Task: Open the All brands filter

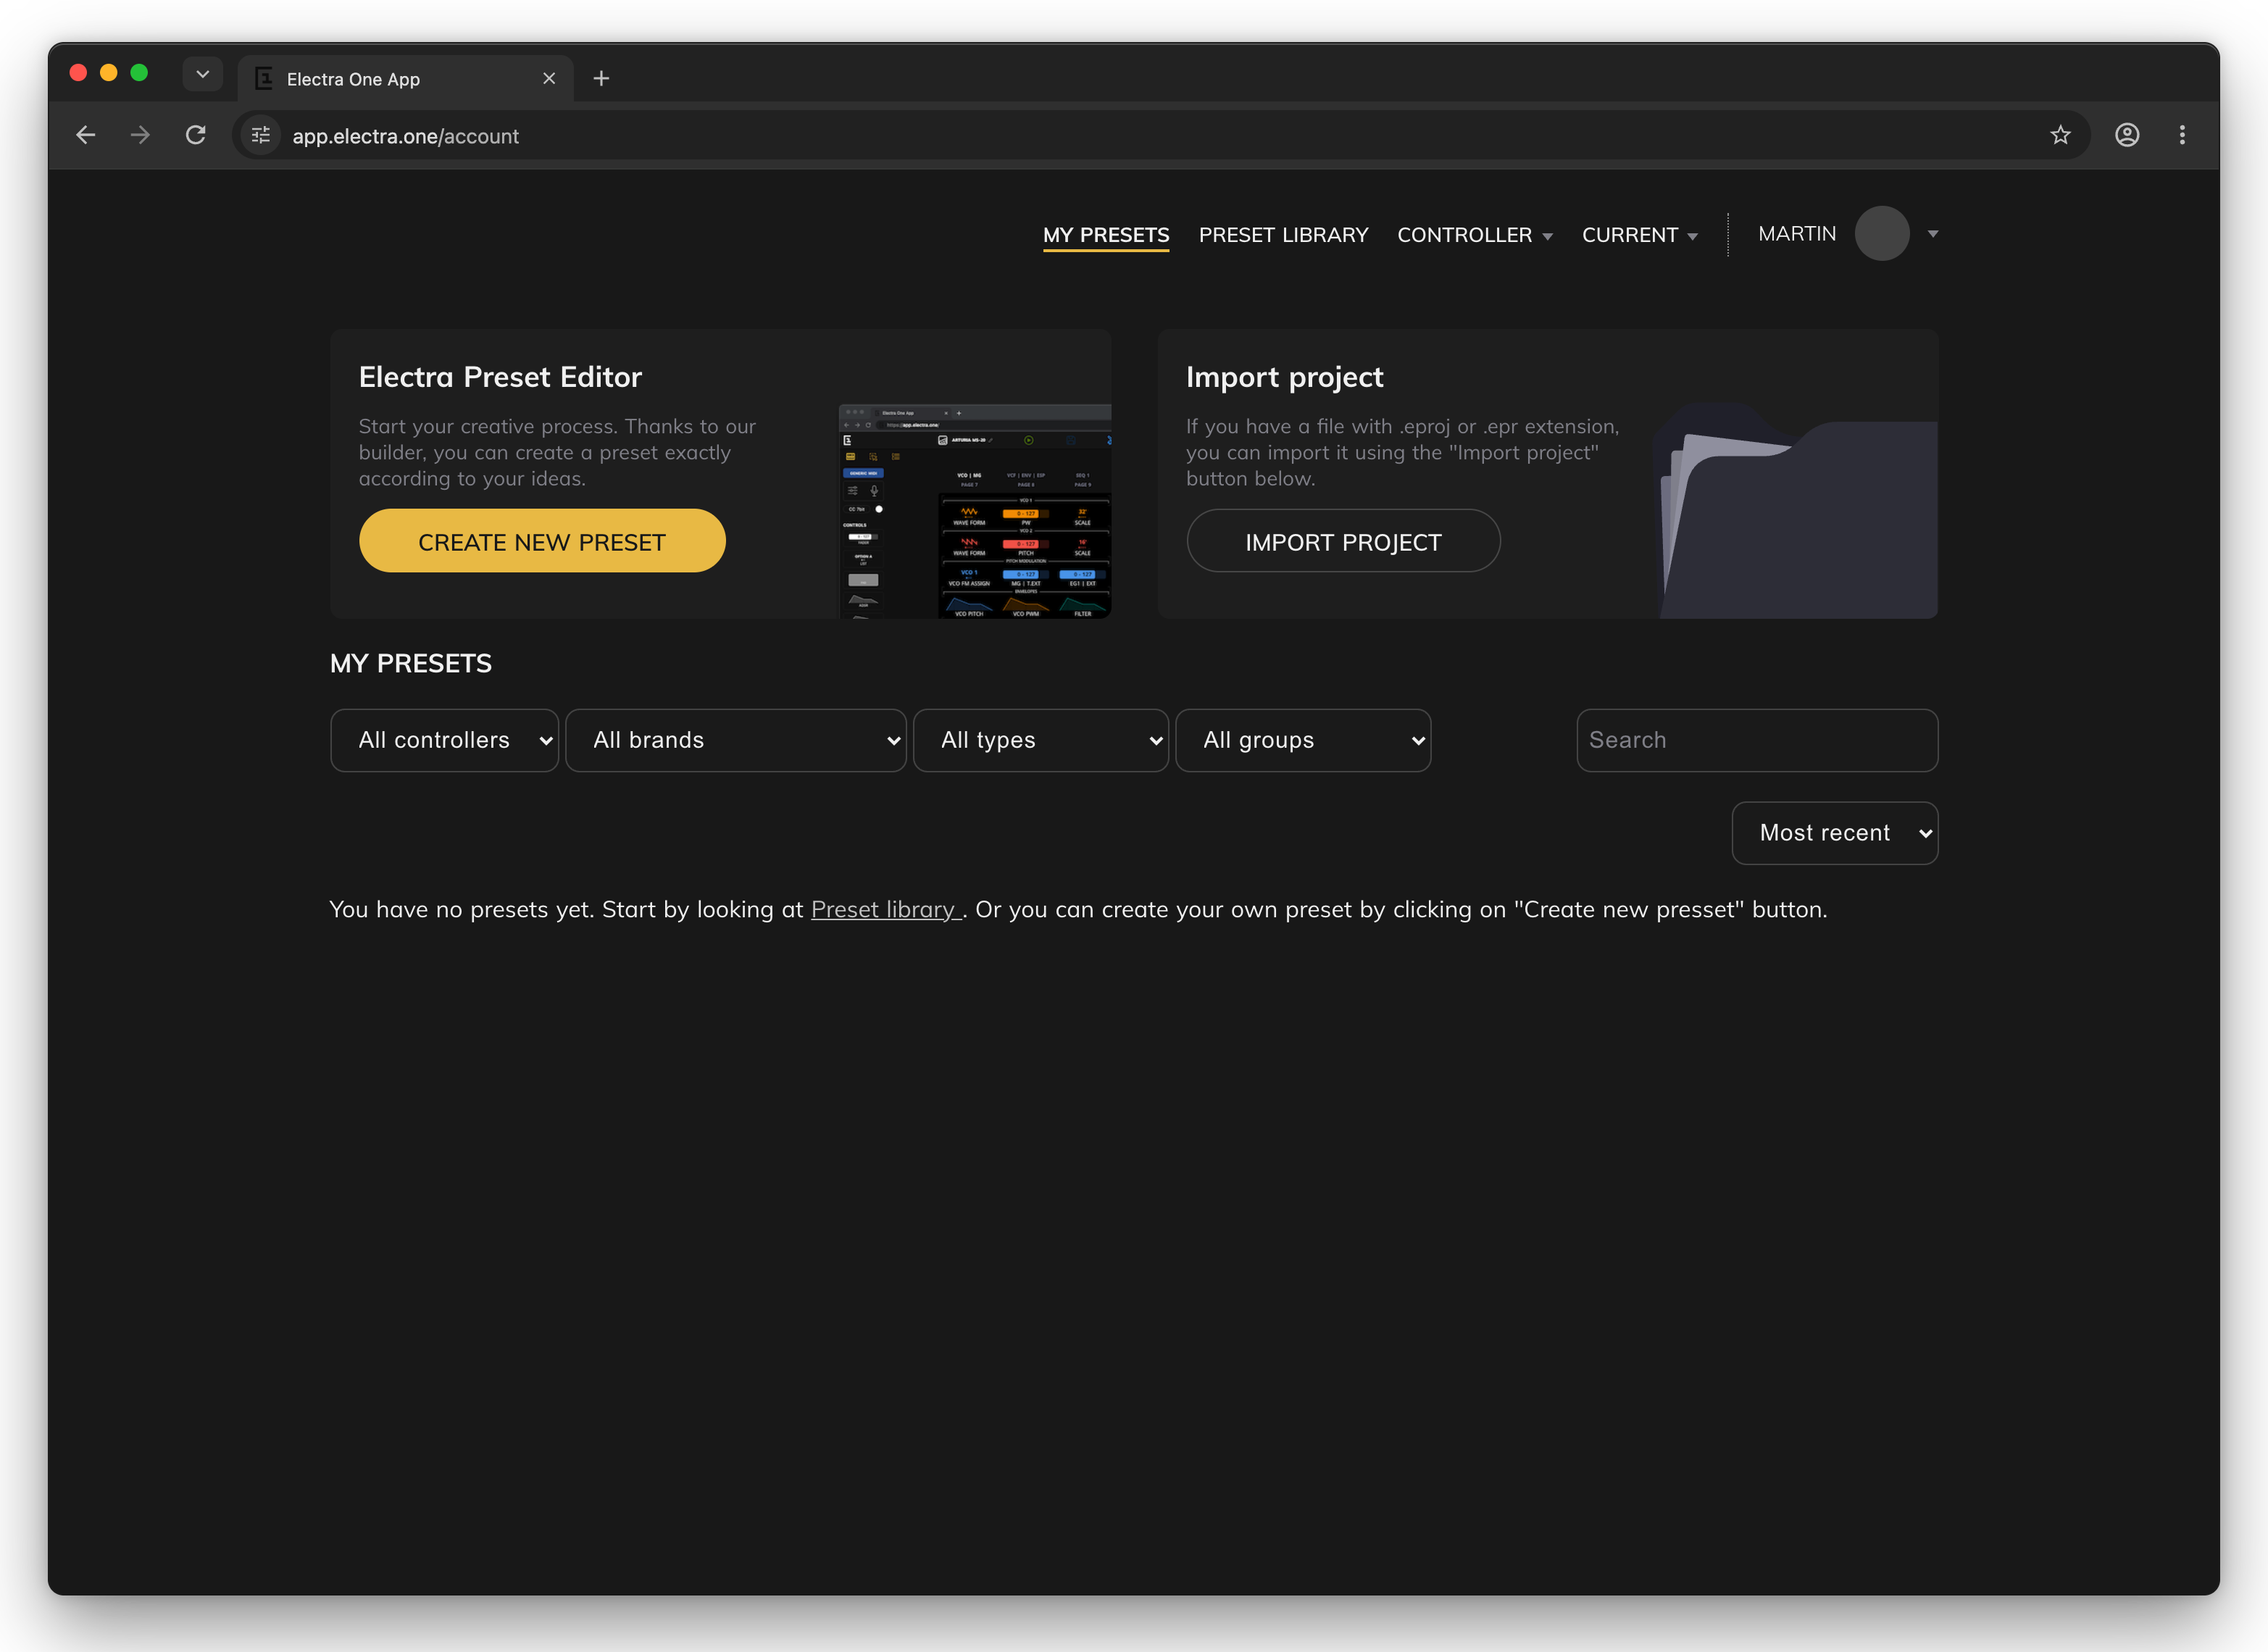Action: 735,740
